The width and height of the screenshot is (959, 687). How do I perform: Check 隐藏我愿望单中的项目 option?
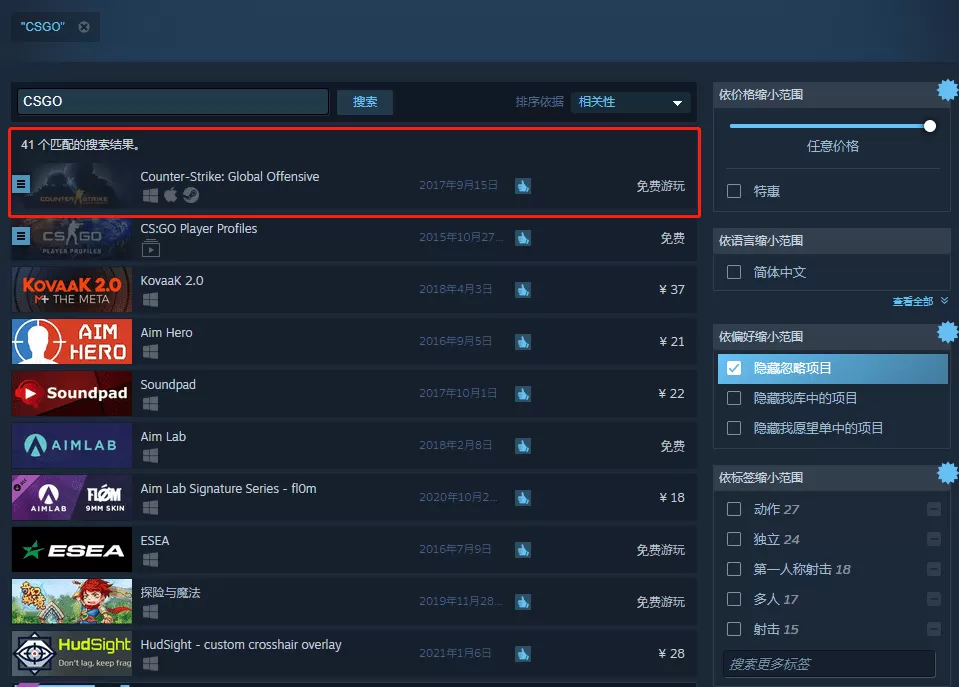point(734,428)
